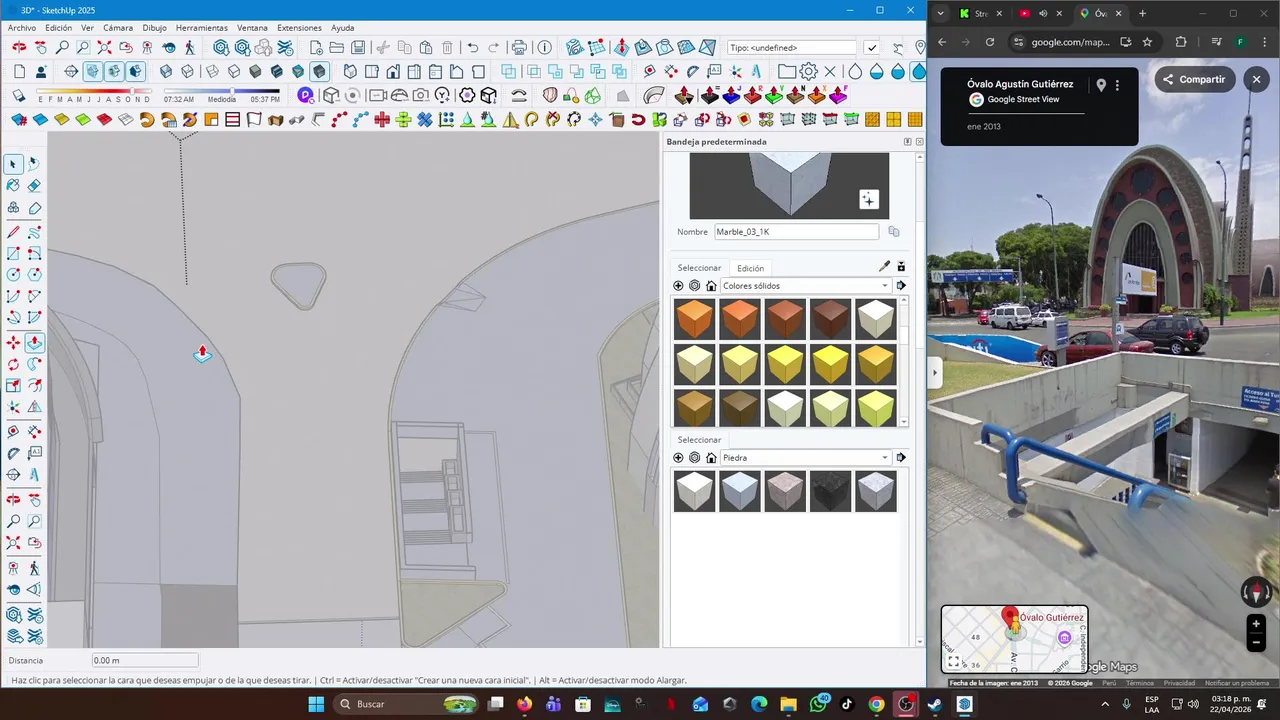This screenshot has width=1280, height=720.
Task: Click the eyedropper sample paint icon
Action: (884, 267)
